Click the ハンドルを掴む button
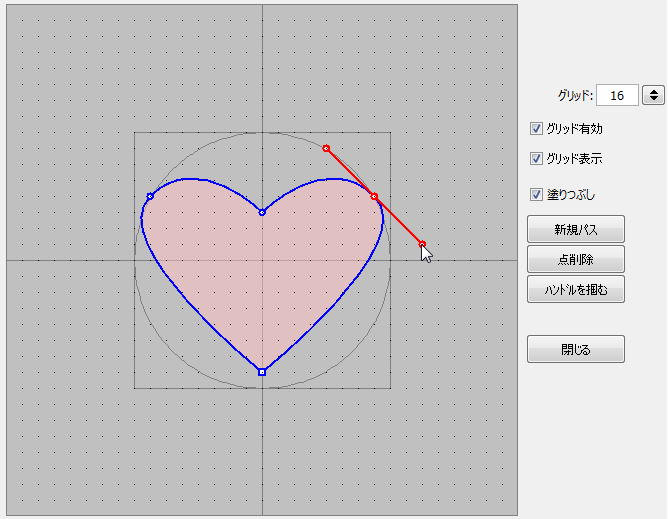Image resolution: width=668 pixels, height=519 pixels. pyautogui.click(x=576, y=289)
